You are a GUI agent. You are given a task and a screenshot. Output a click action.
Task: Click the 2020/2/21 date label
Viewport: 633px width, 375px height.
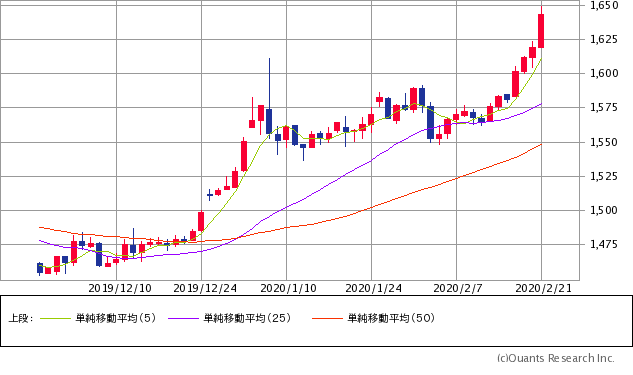point(544,288)
